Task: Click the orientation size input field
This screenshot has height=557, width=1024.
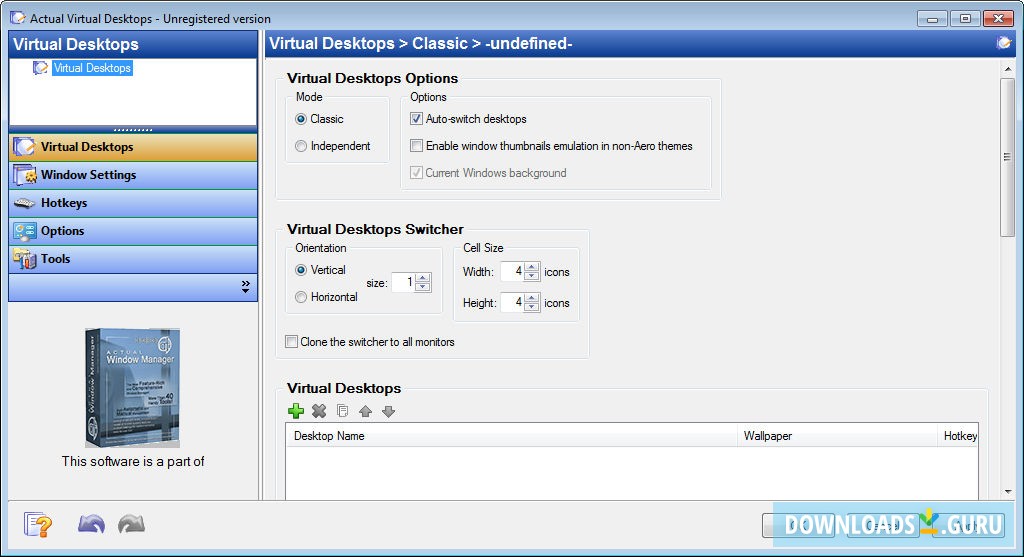Action: tap(404, 282)
